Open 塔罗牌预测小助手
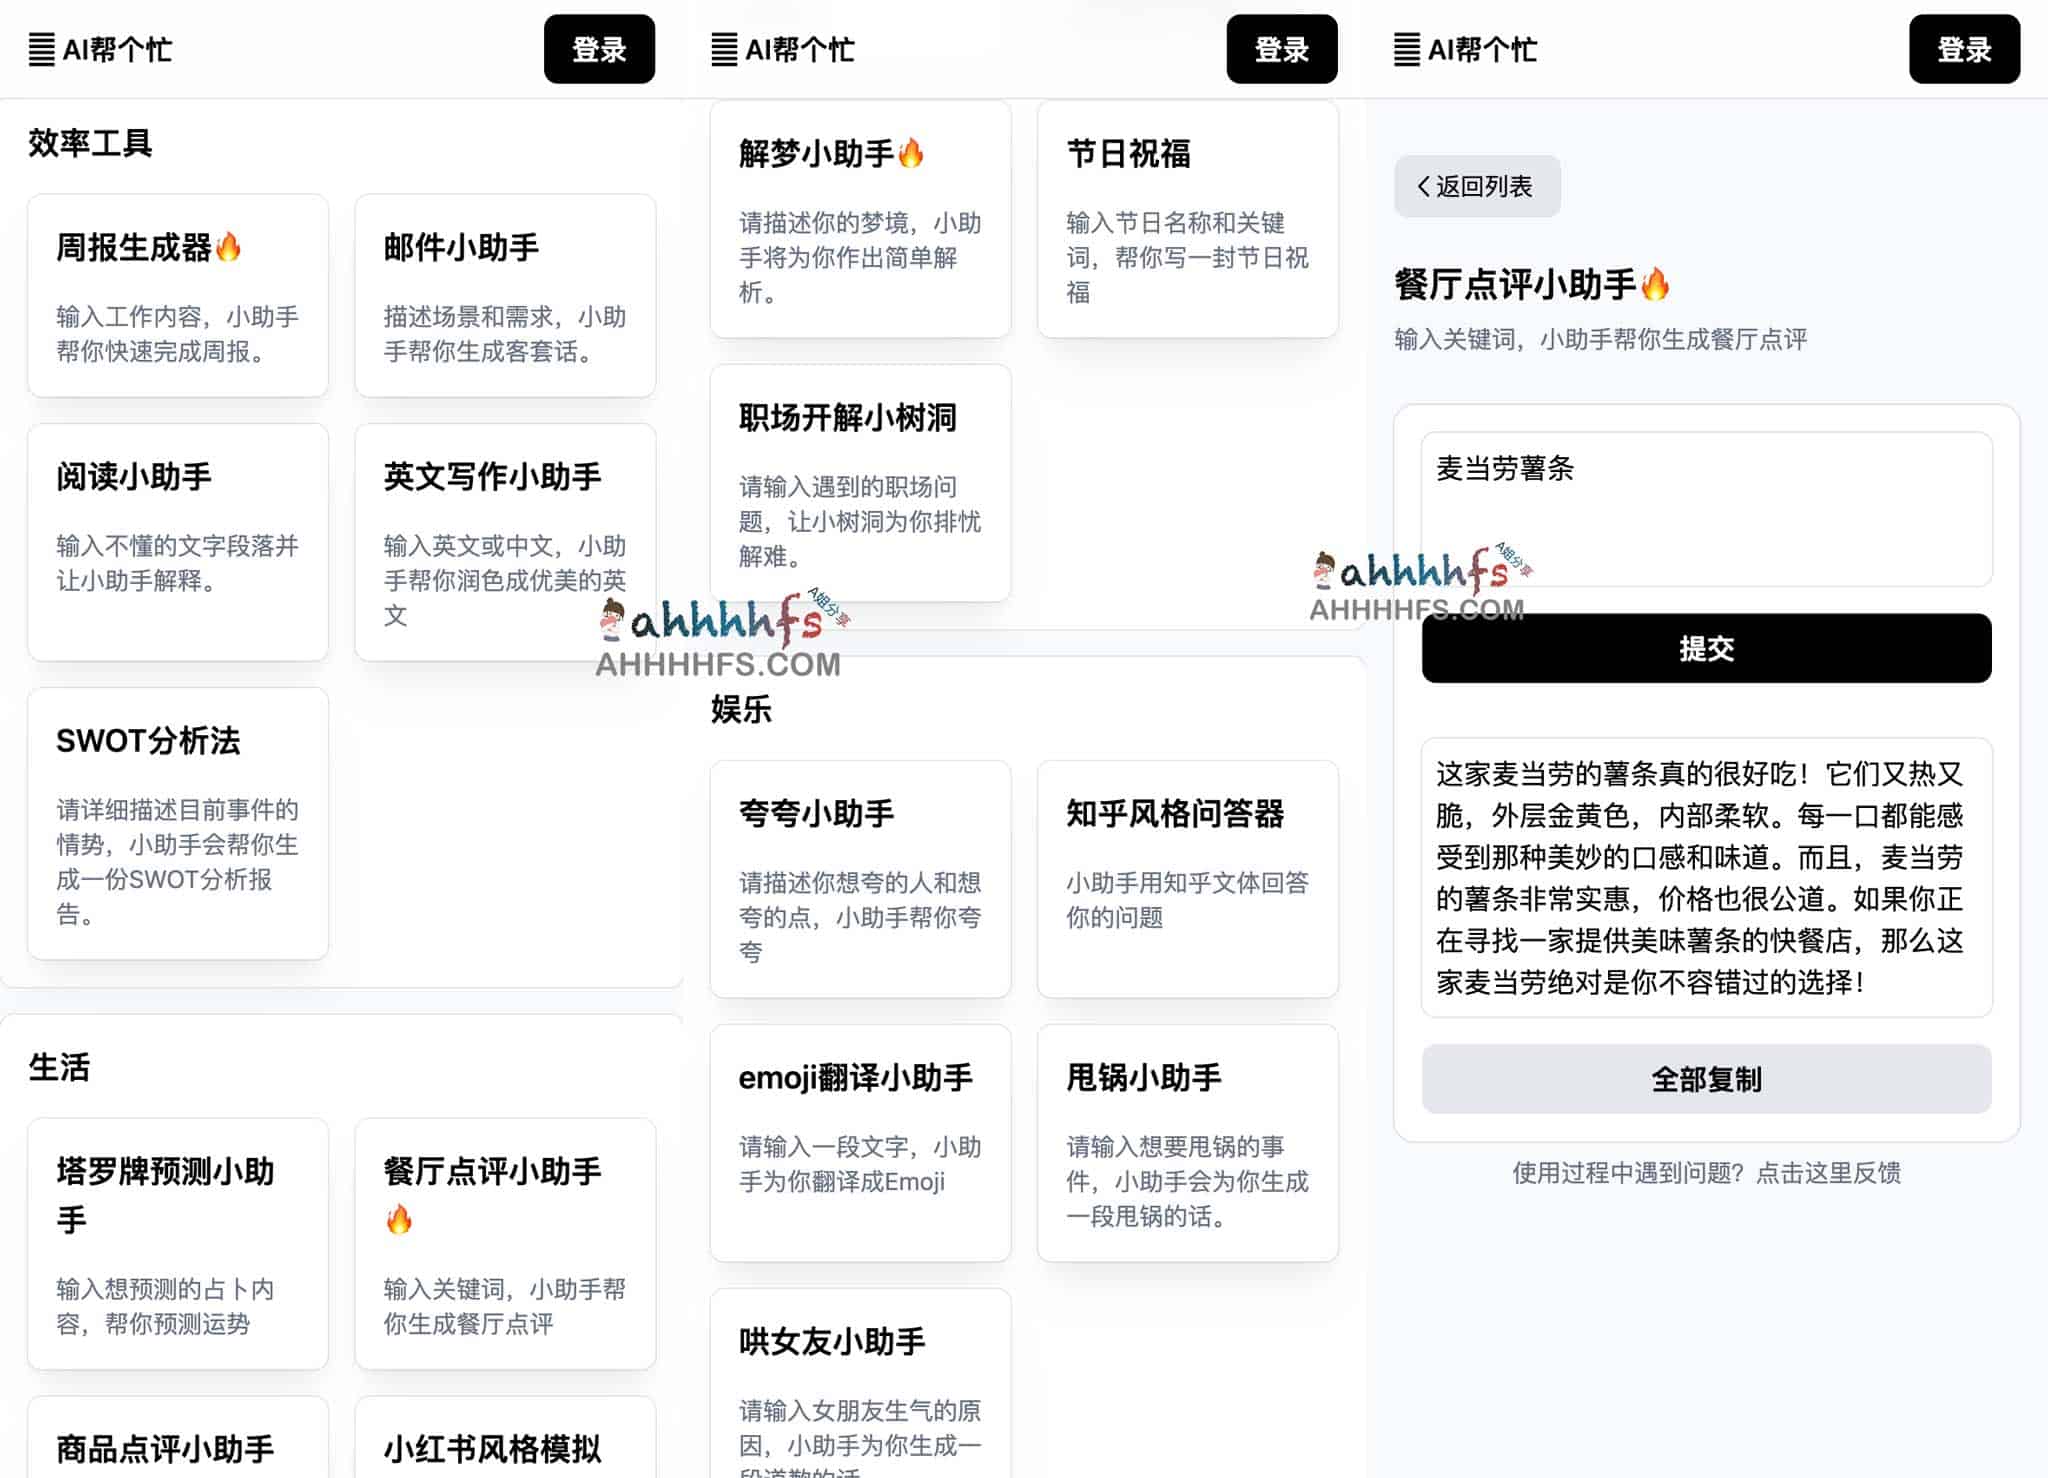Screen dimensions: 2048x1478 point(178,1245)
